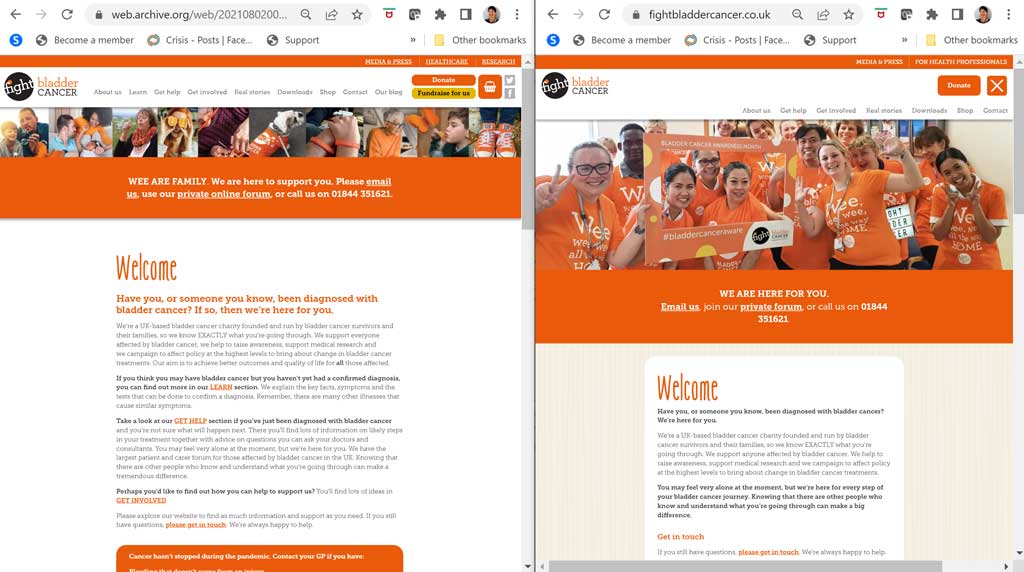This screenshot has height=572, width=1024.
Task: Open About us menu on archived page
Action: pos(107,92)
